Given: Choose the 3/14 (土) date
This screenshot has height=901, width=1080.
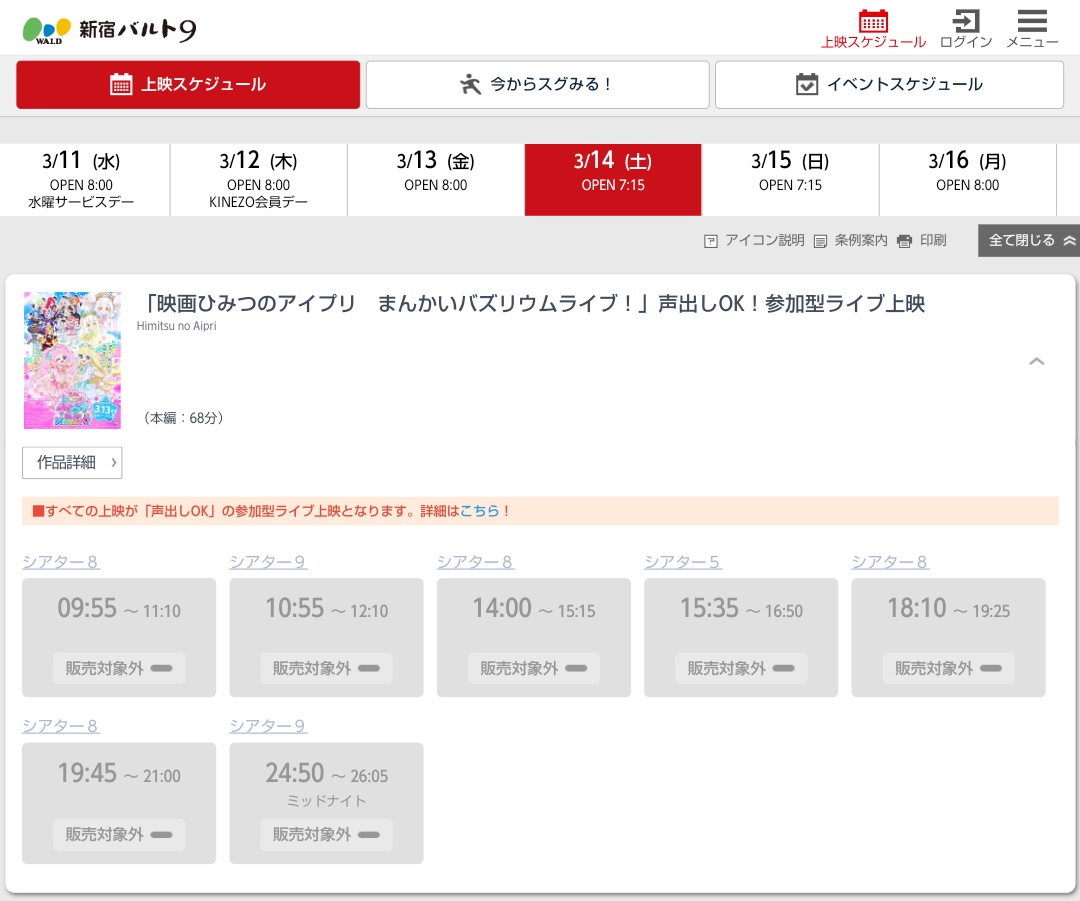Looking at the screenshot, I should [613, 180].
